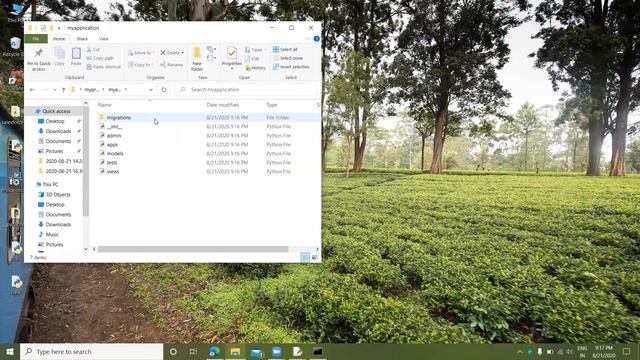
Task: Click the Properties checkmark icon
Action: coord(232,53)
